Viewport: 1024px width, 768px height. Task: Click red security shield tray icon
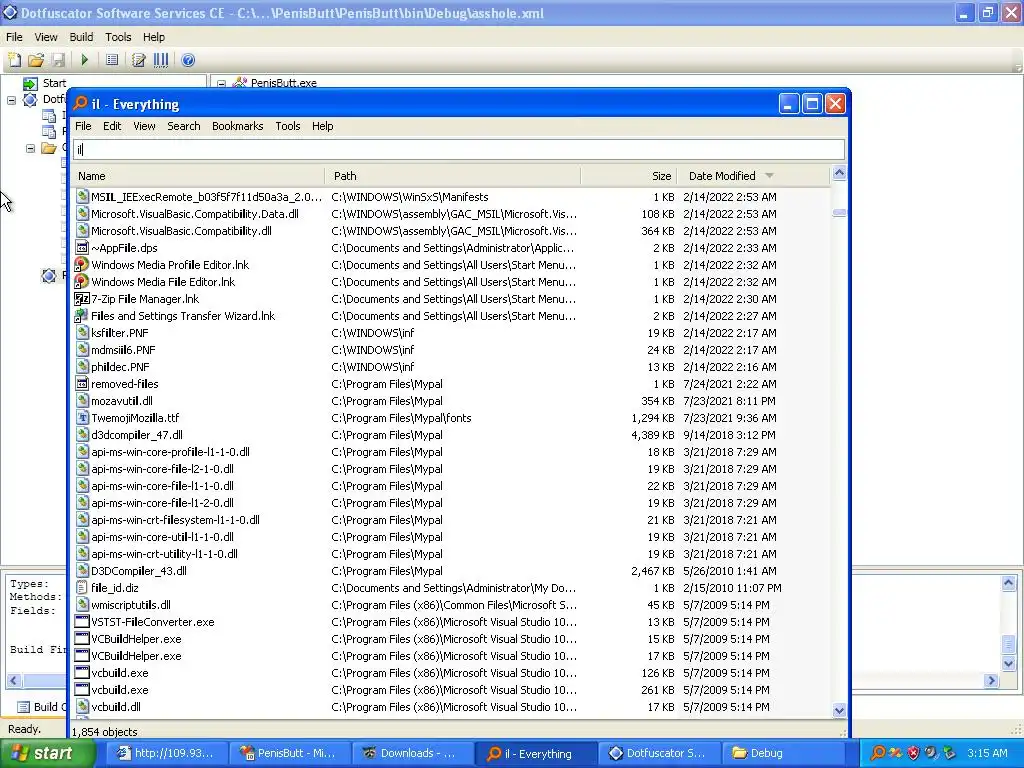pos(913,754)
